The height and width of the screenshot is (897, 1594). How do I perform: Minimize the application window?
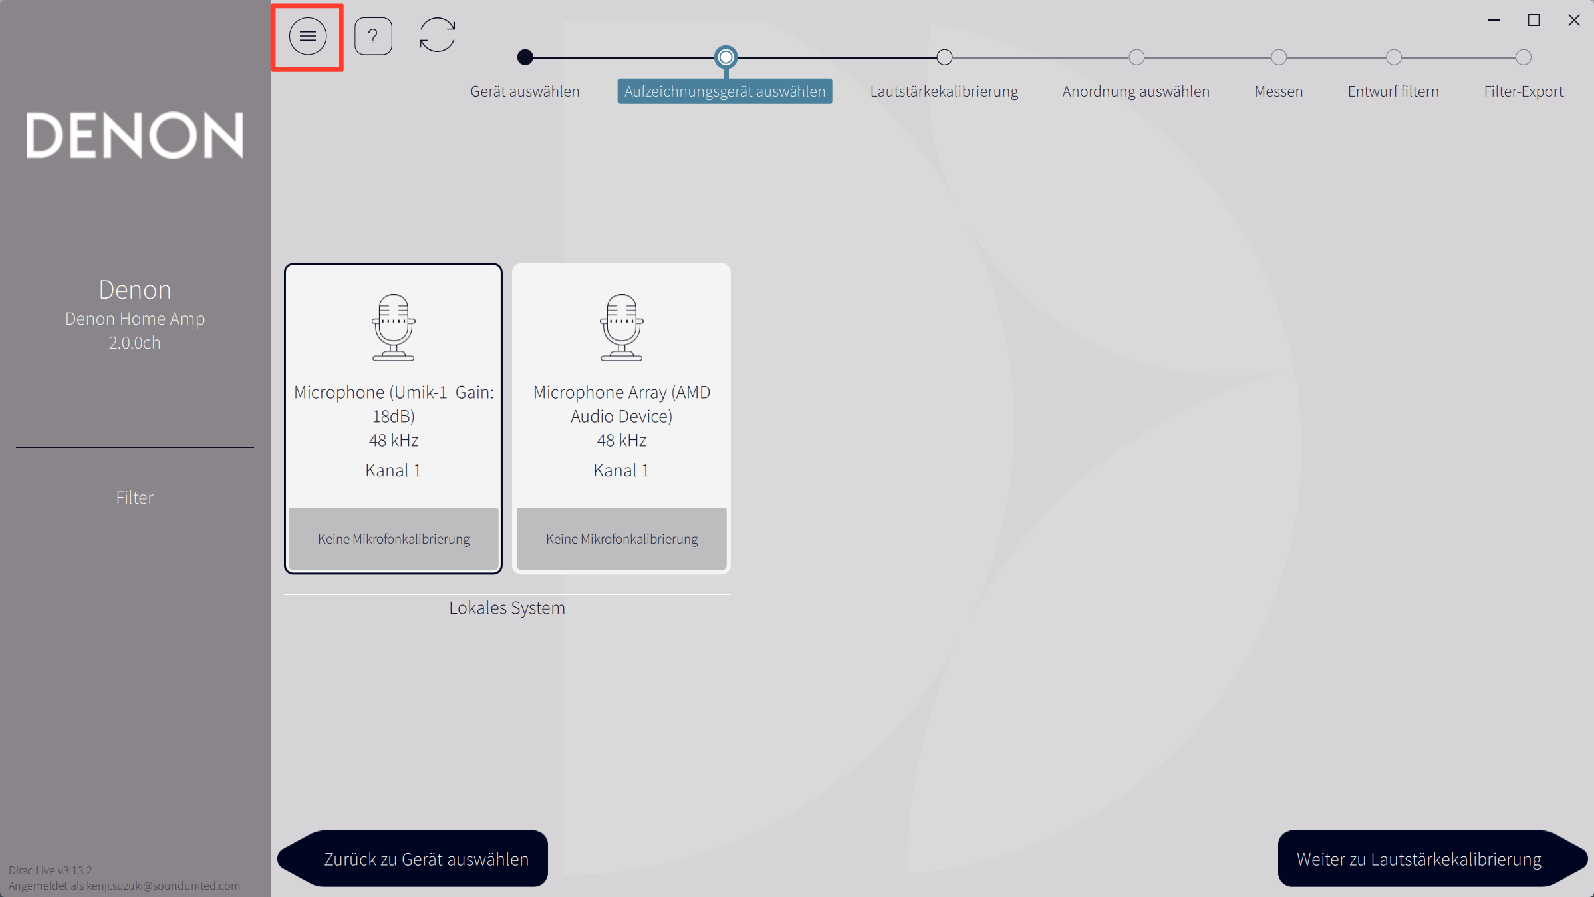(1493, 20)
